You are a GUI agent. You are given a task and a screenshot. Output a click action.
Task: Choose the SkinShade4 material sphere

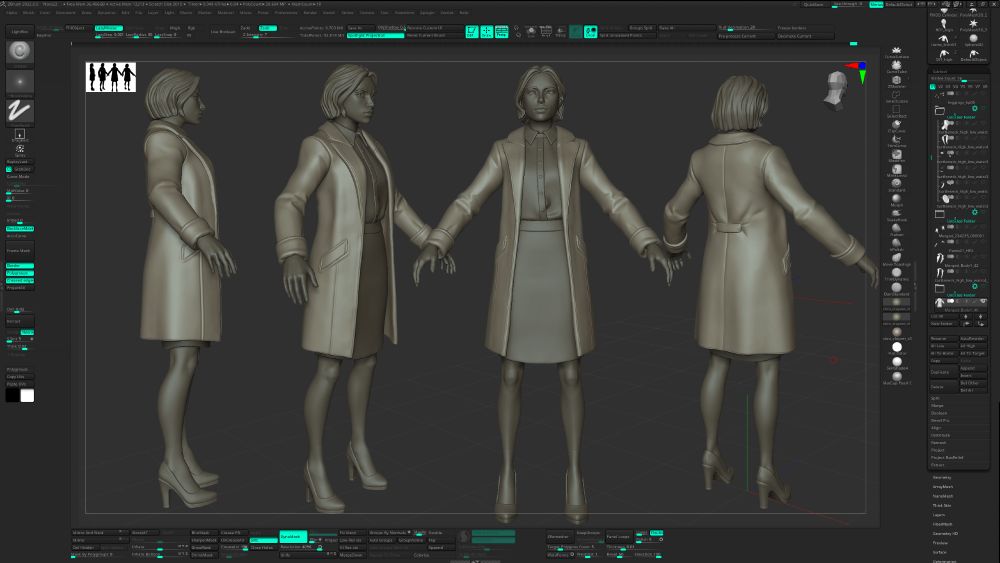pyautogui.click(x=897, y=363)
